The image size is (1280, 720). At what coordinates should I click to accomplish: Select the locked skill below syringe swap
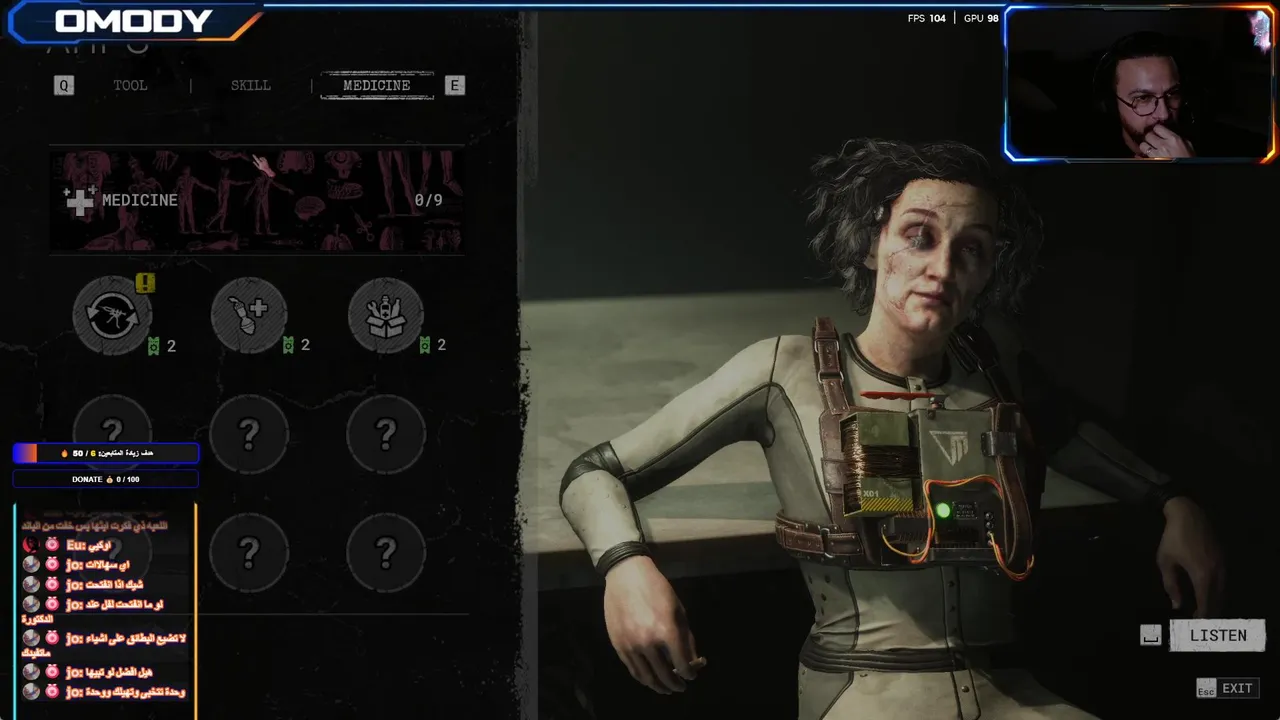tap(112, 433)
